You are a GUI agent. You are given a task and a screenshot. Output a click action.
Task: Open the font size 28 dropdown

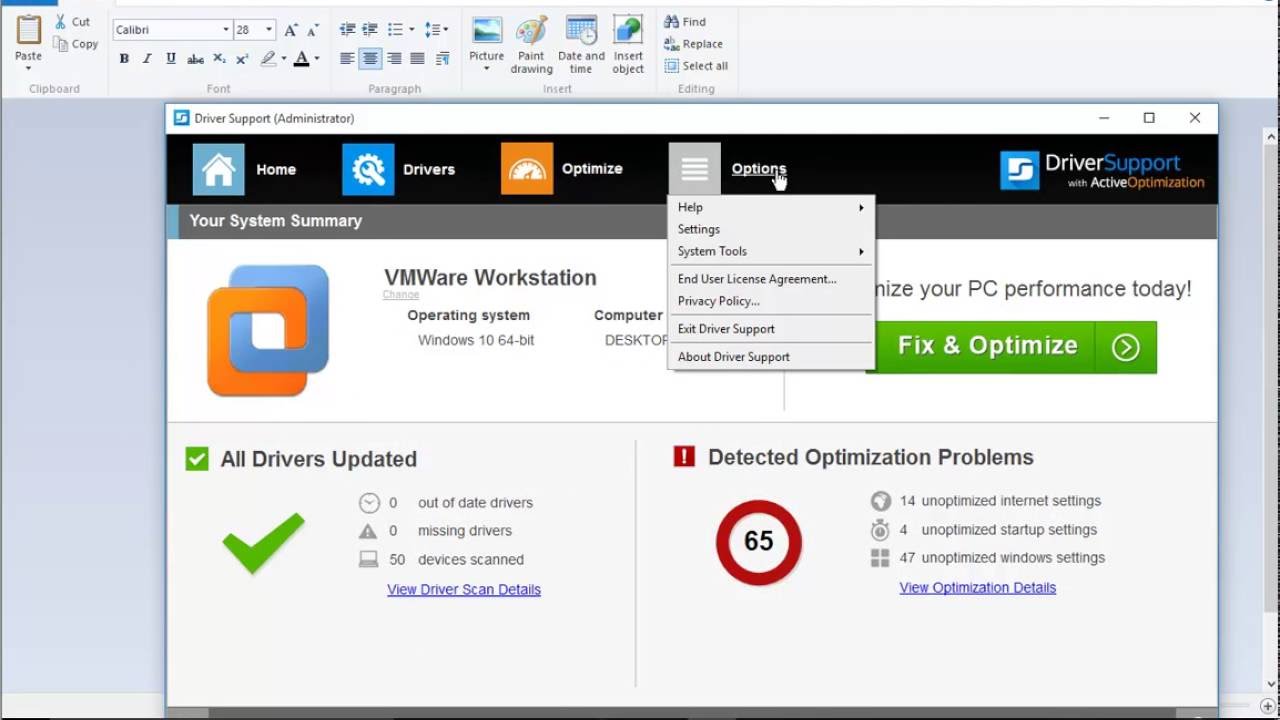(269, 30)
